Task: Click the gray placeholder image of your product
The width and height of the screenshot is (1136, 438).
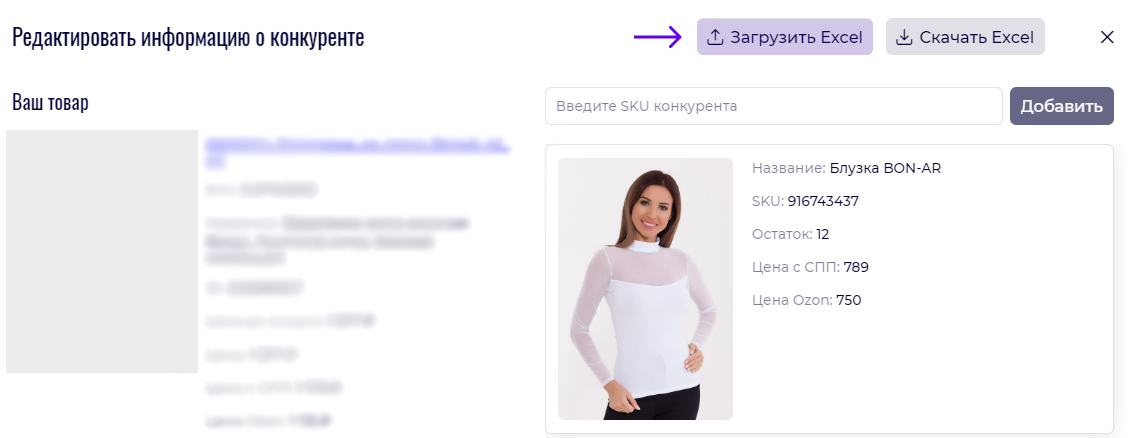Action: pyautogui.click(x=102, y=251)
